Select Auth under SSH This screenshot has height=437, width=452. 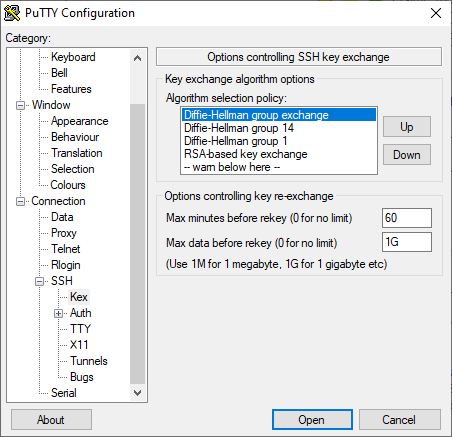81,313
